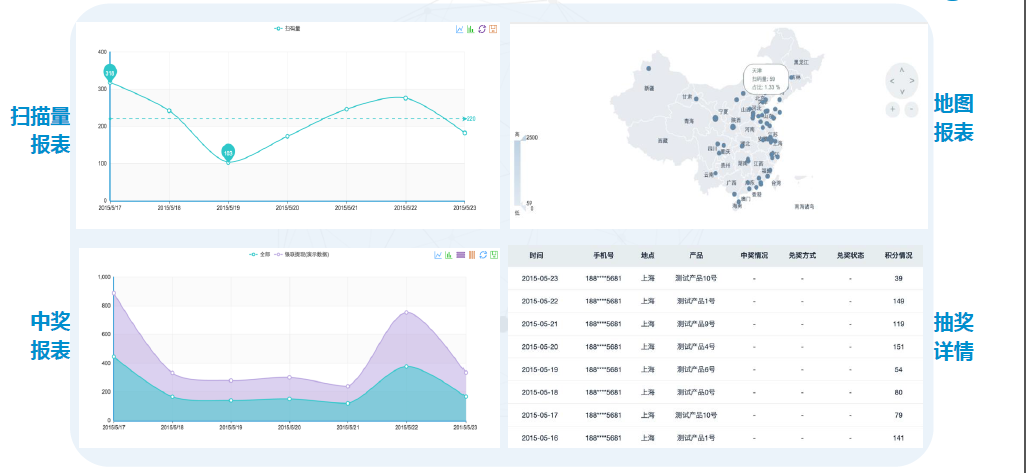This screenshot has width=1026, height=473.
Task: Enable tiled mode in prize chart
Action: (x=472, y=255)
